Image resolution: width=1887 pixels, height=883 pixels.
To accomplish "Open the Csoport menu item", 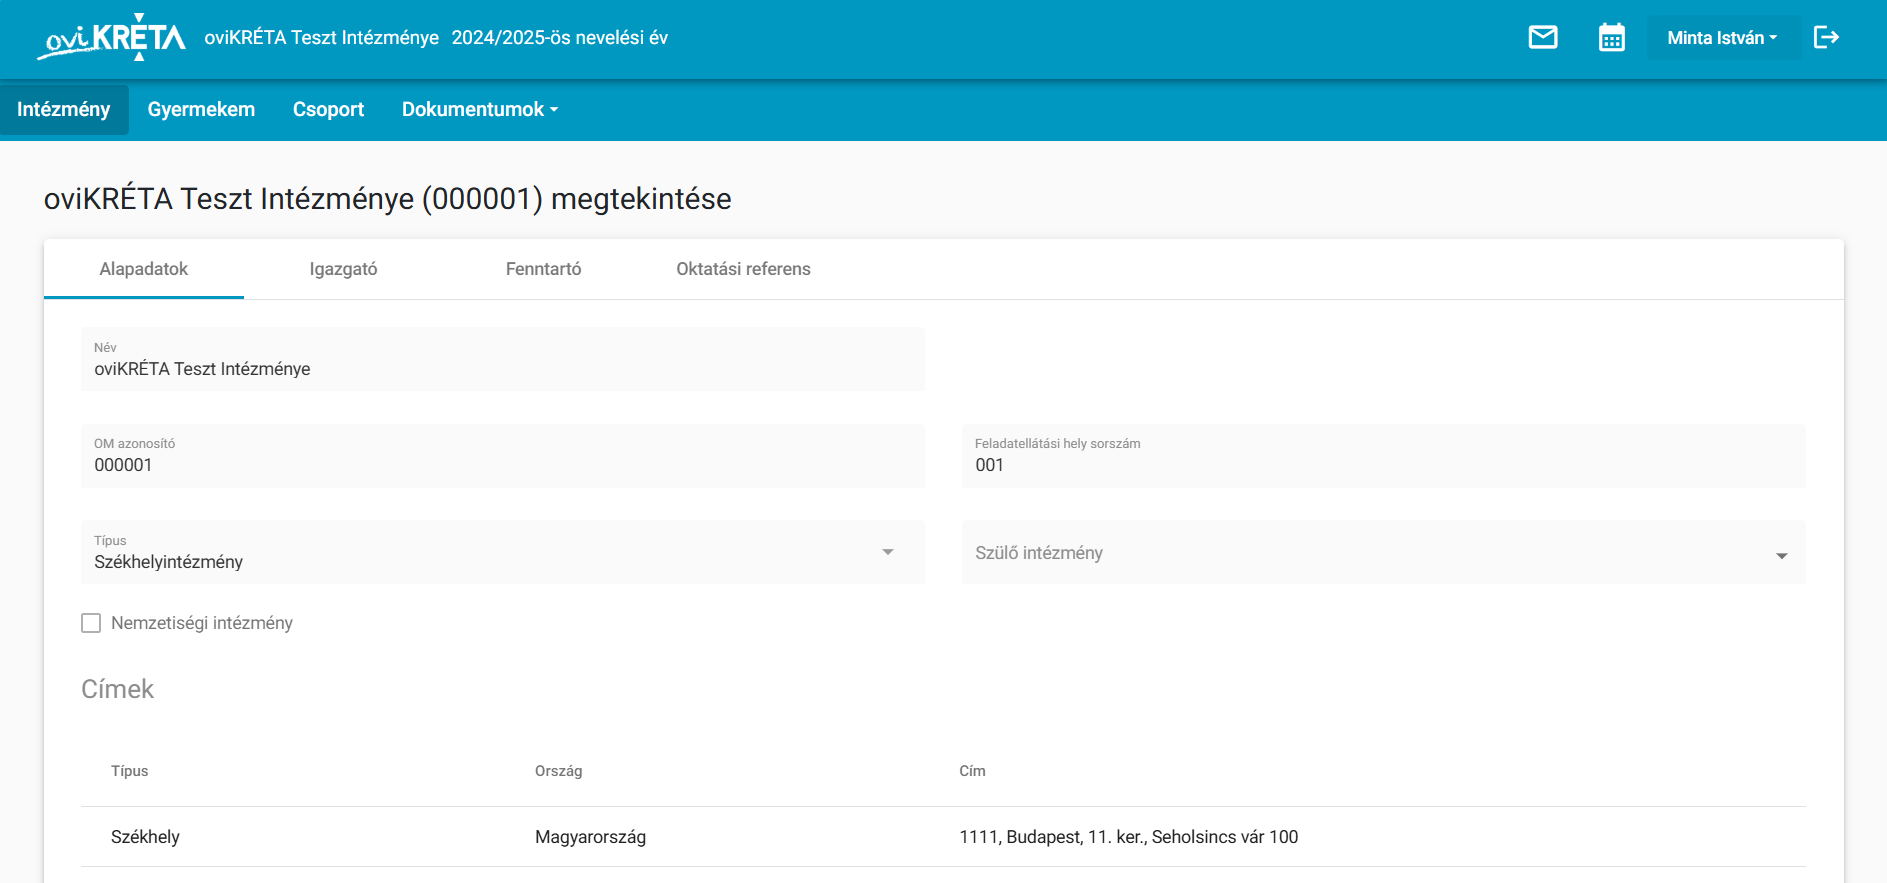I will [328, 109].
